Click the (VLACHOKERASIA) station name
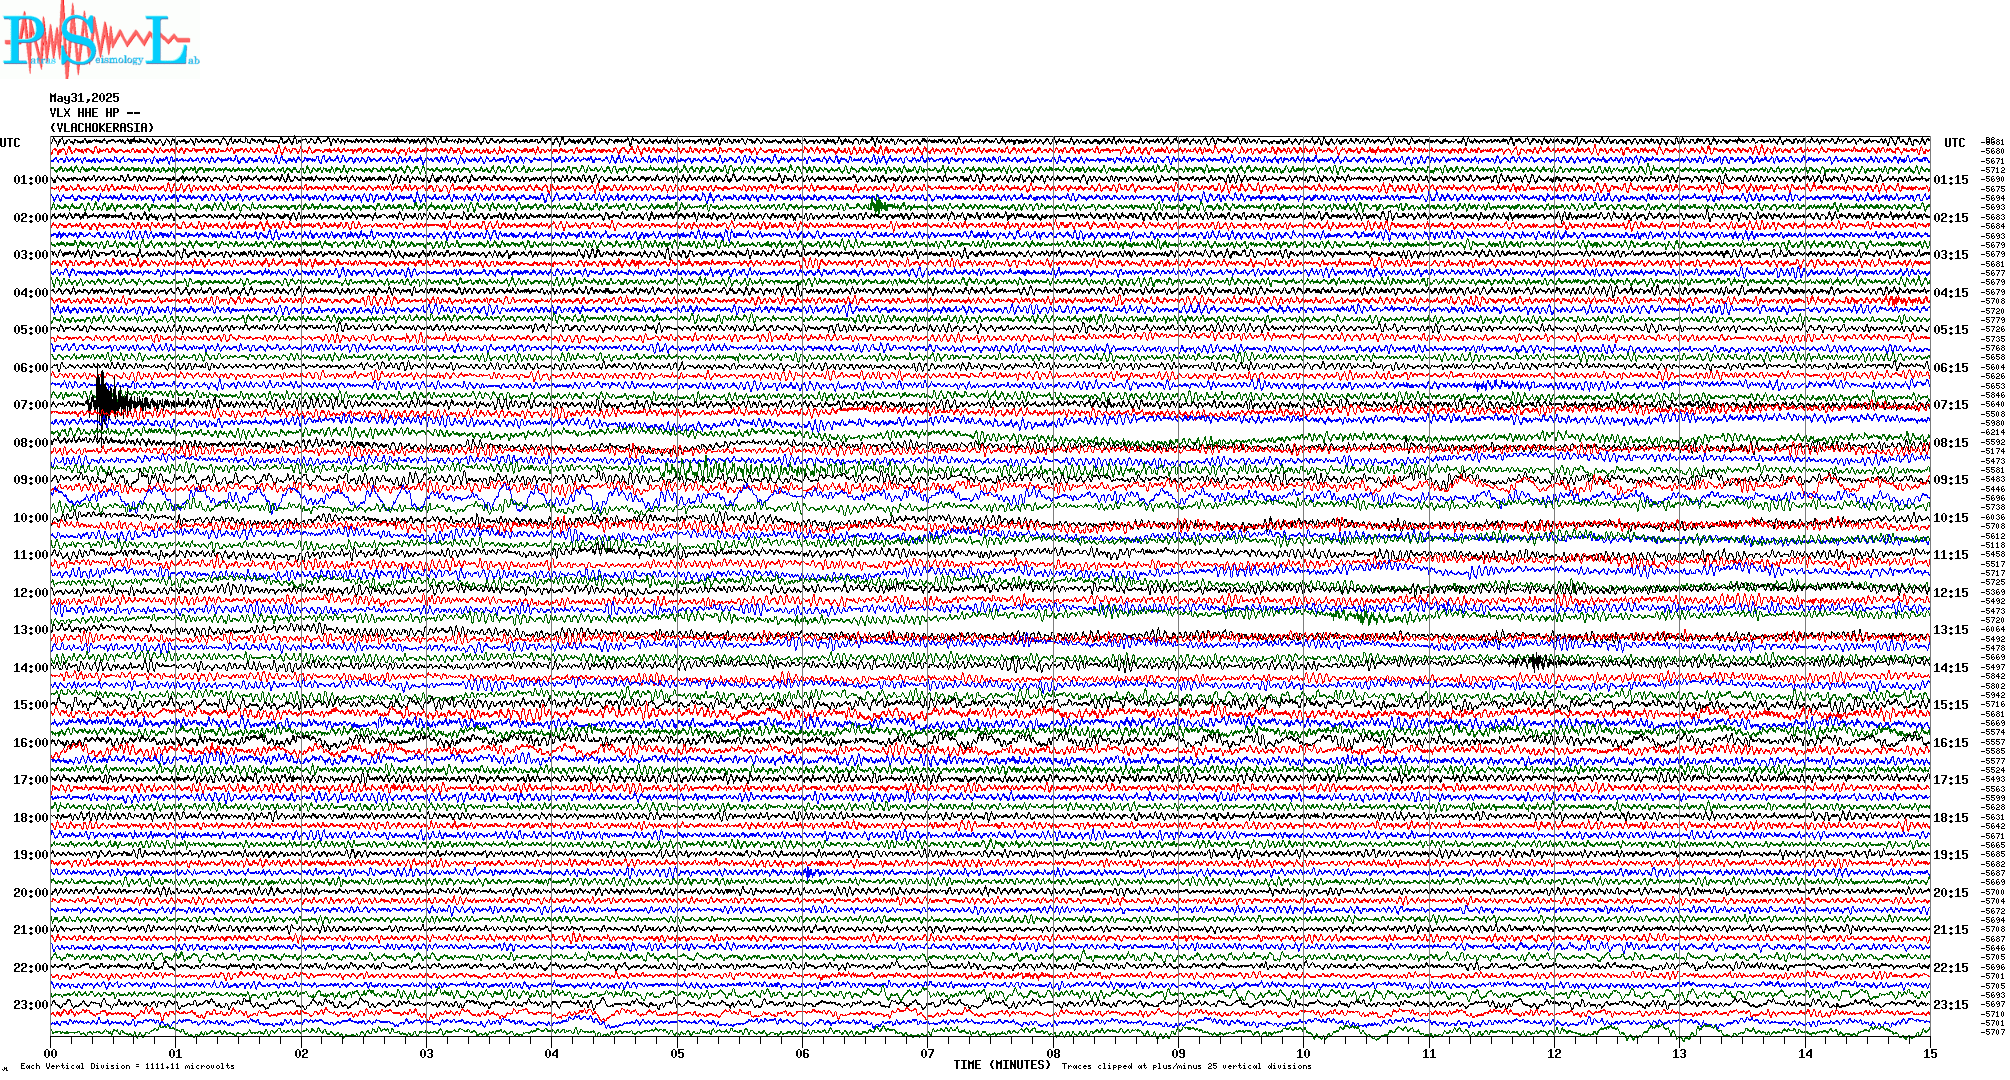 [x=102, y=128]
